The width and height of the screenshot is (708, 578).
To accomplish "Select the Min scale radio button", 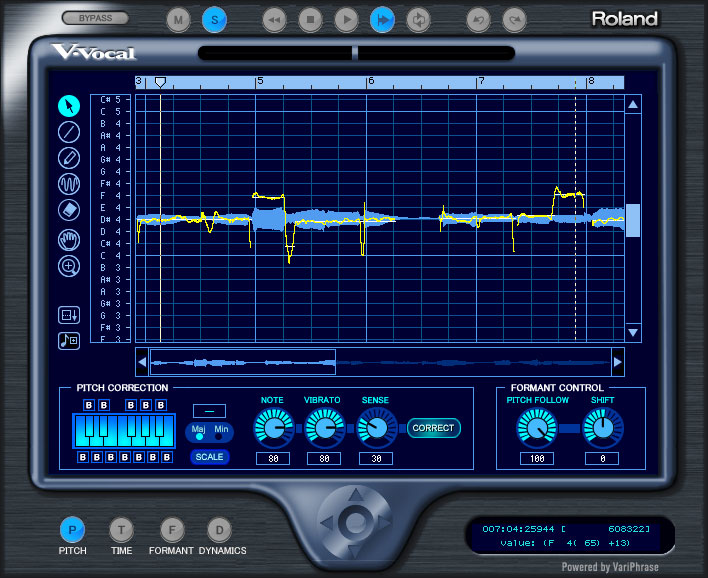I will coord(219,437).
